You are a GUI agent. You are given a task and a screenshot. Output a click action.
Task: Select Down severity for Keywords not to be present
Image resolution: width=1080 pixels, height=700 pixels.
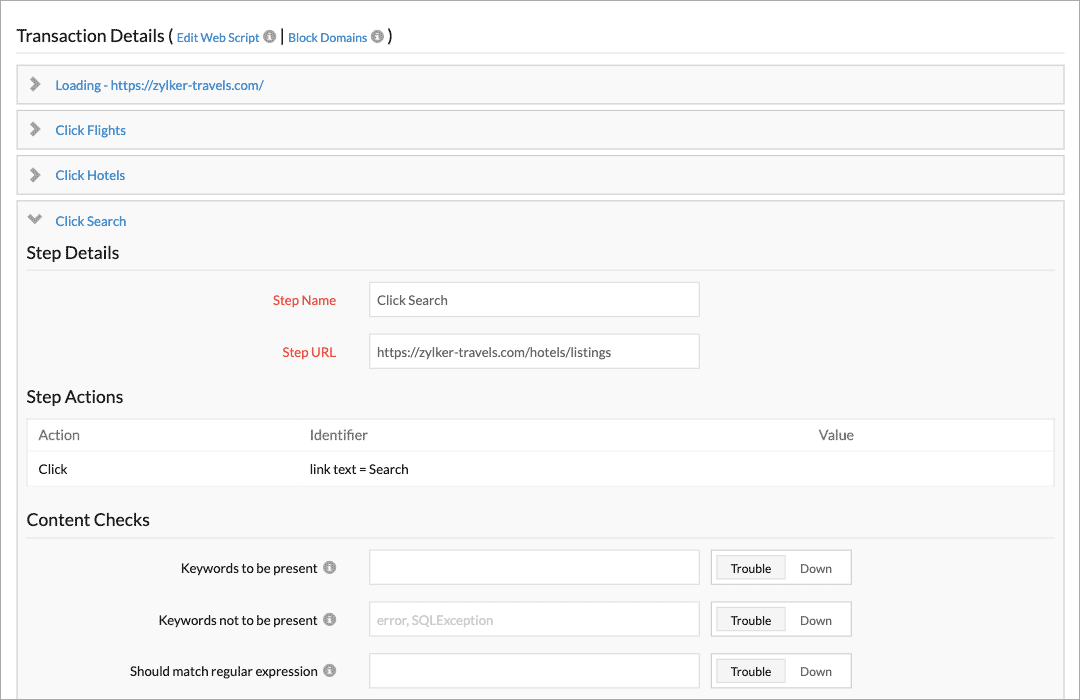(815, 619)
